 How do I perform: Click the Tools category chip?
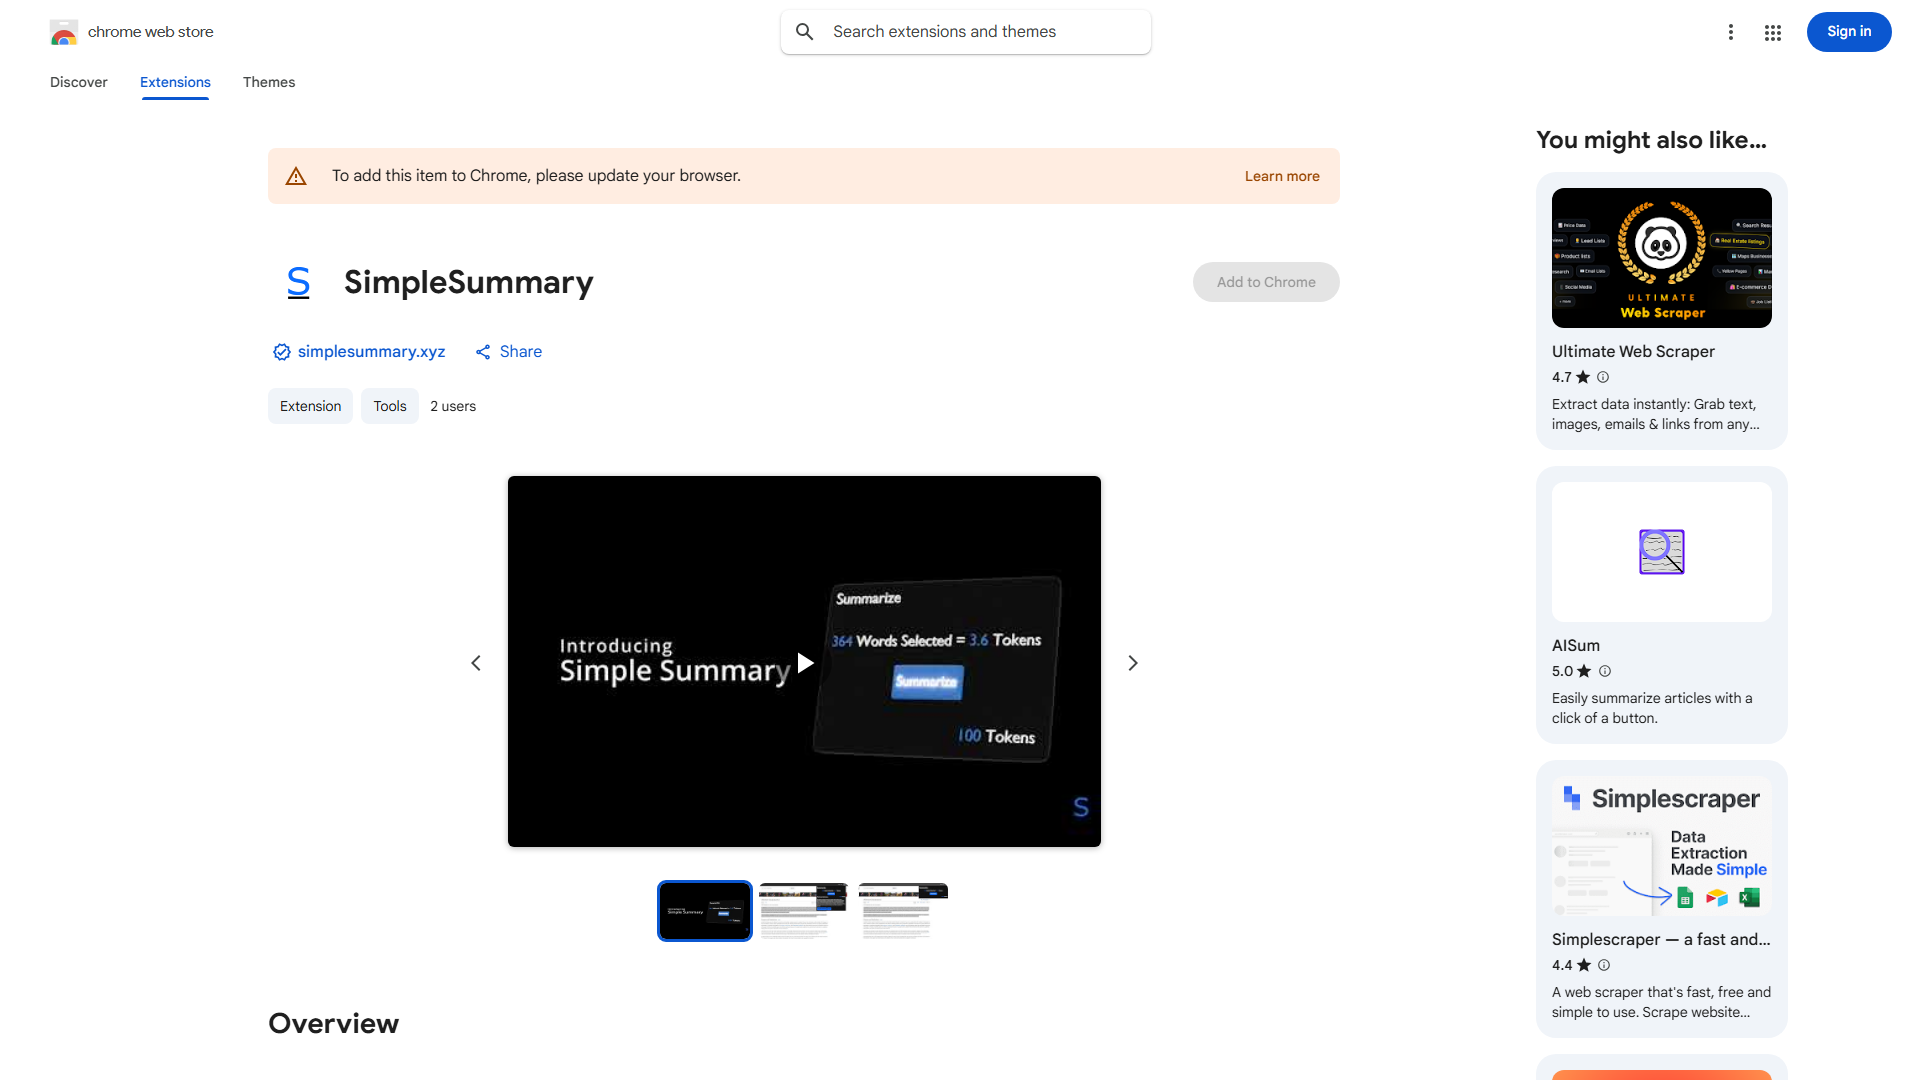(390, 406)
